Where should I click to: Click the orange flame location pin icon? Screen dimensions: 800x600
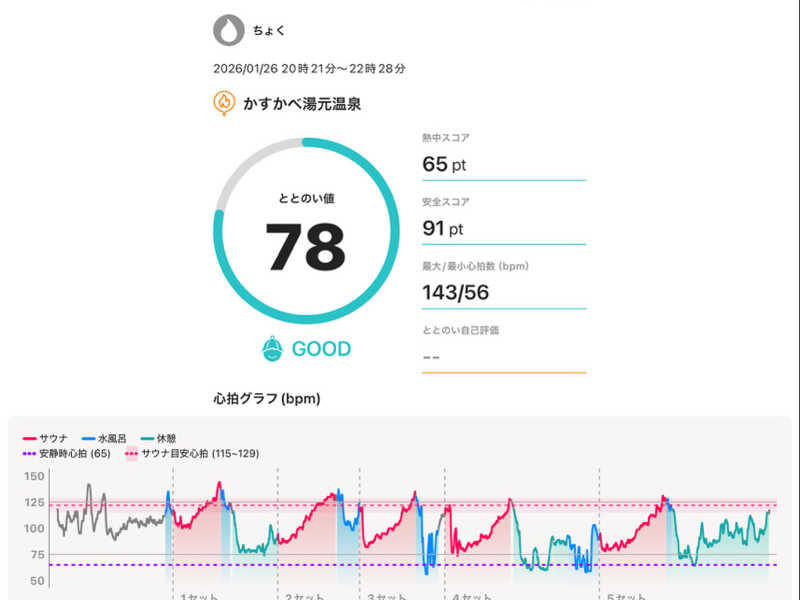coord(224,103)
